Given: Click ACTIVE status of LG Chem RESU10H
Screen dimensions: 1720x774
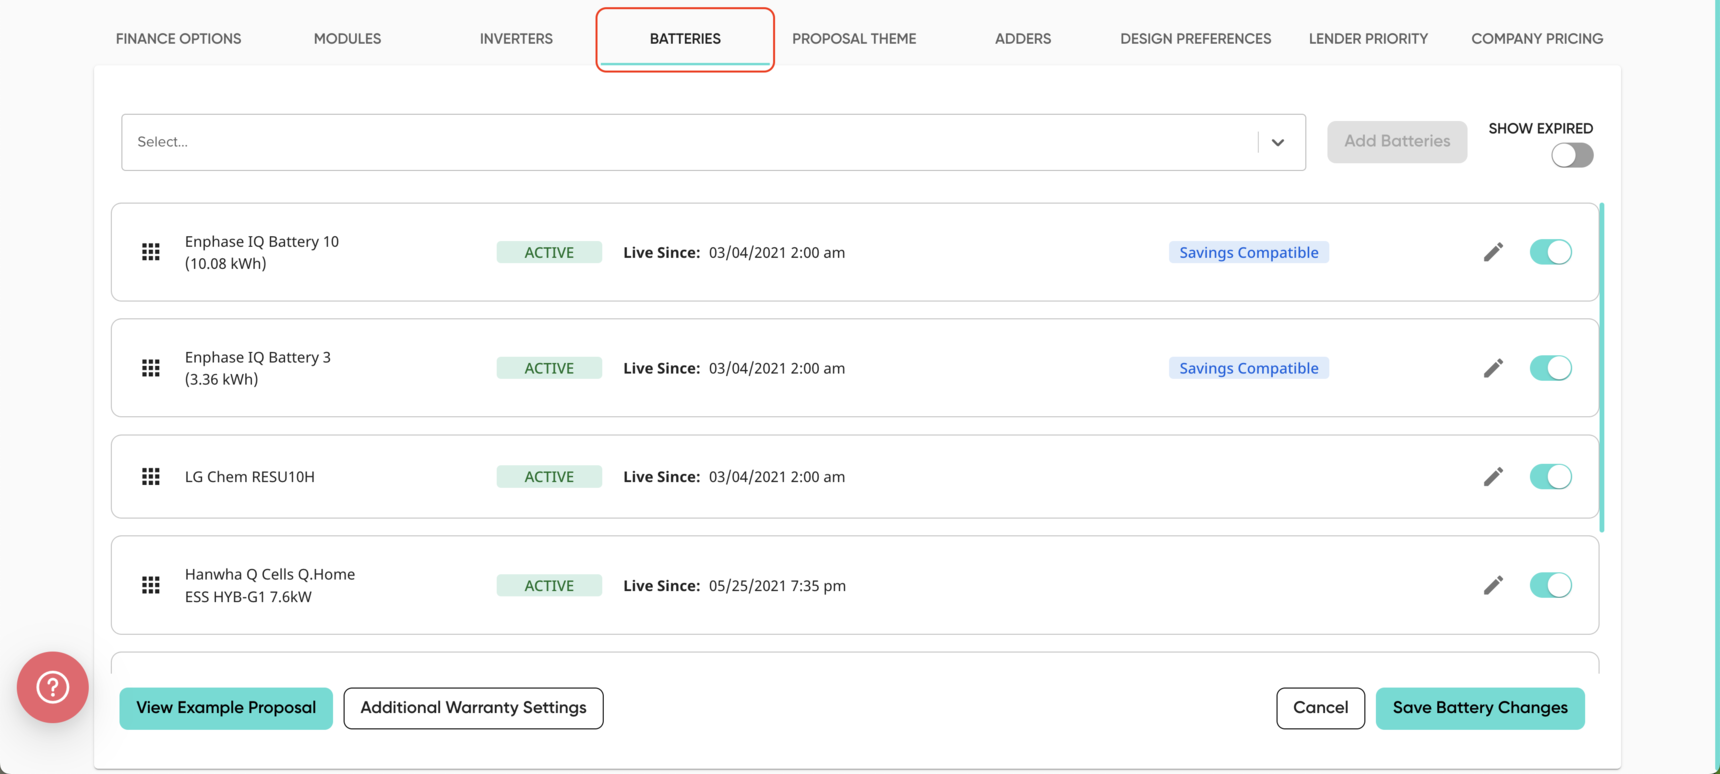Looking at the screenshot, I should [549, 477].
